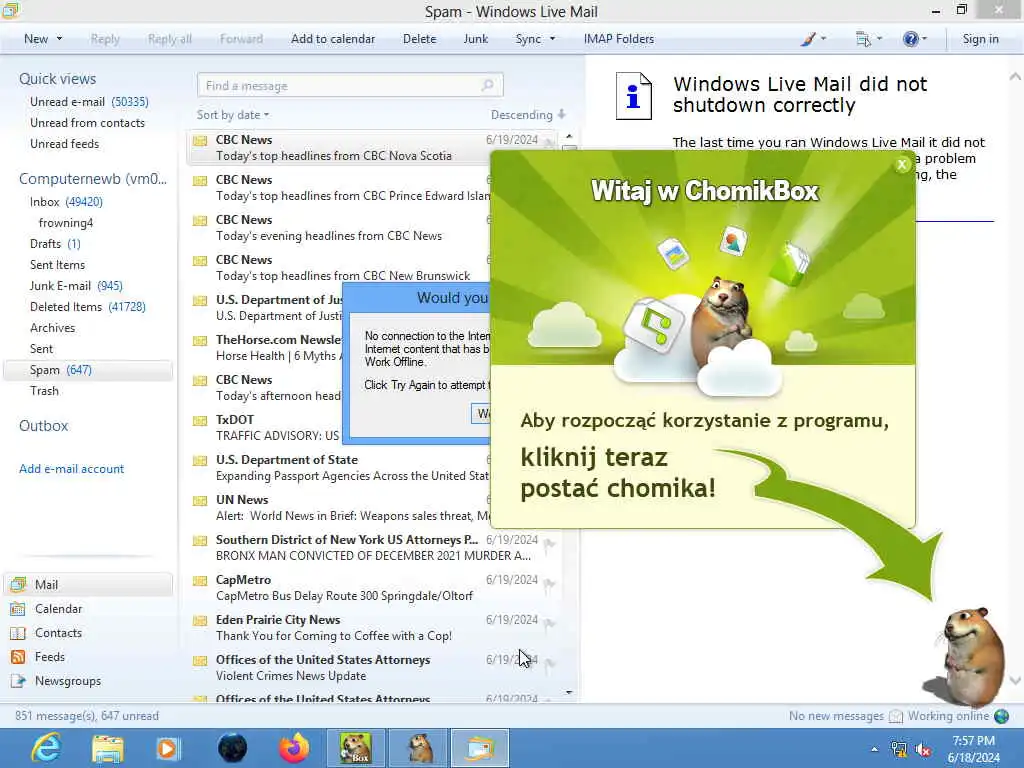Screen dimensions: 1024x768
Task: Click envelope icon of UN News message
Action: tap(200, 501)
